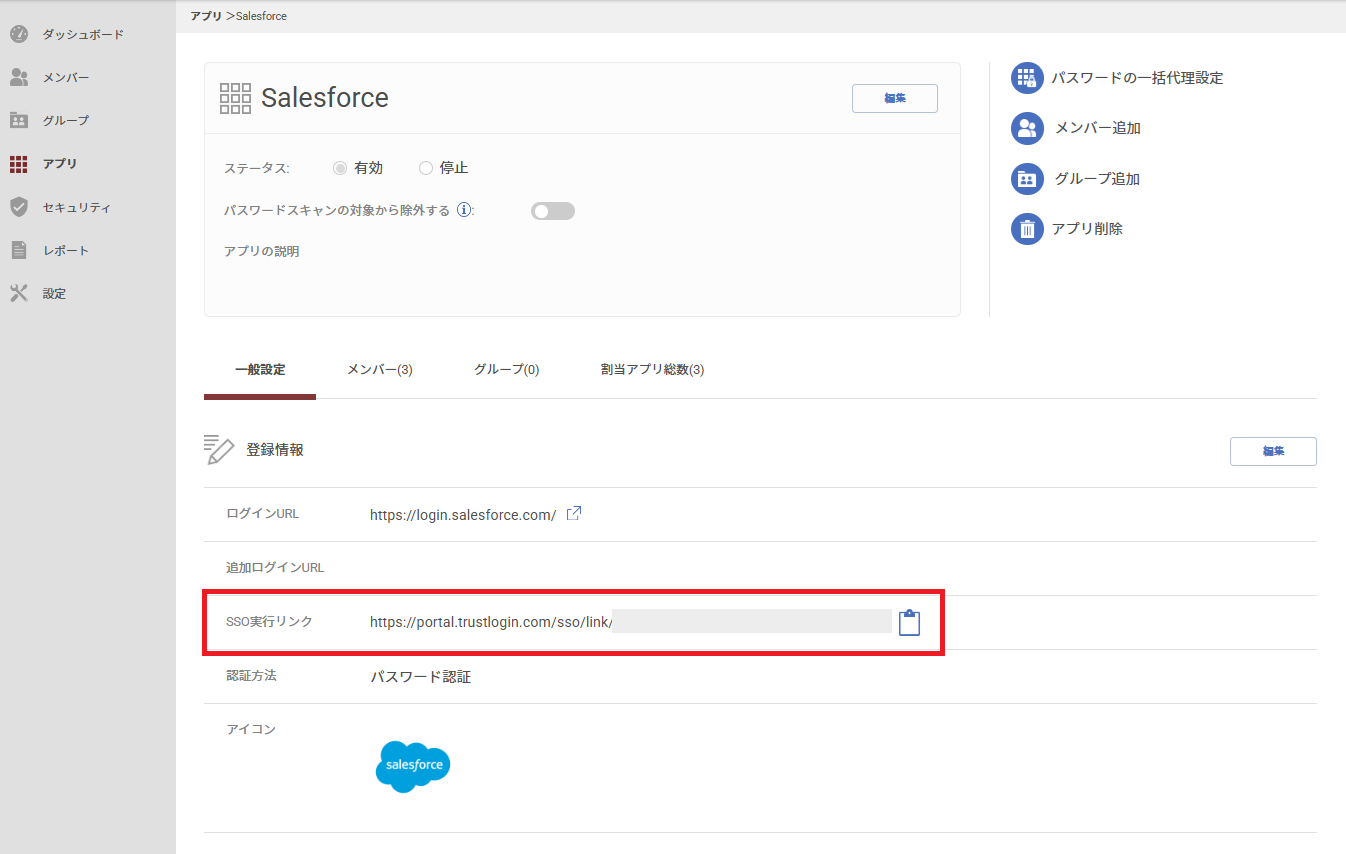Click the pencil icon next to 登録情報

(219, 450)
